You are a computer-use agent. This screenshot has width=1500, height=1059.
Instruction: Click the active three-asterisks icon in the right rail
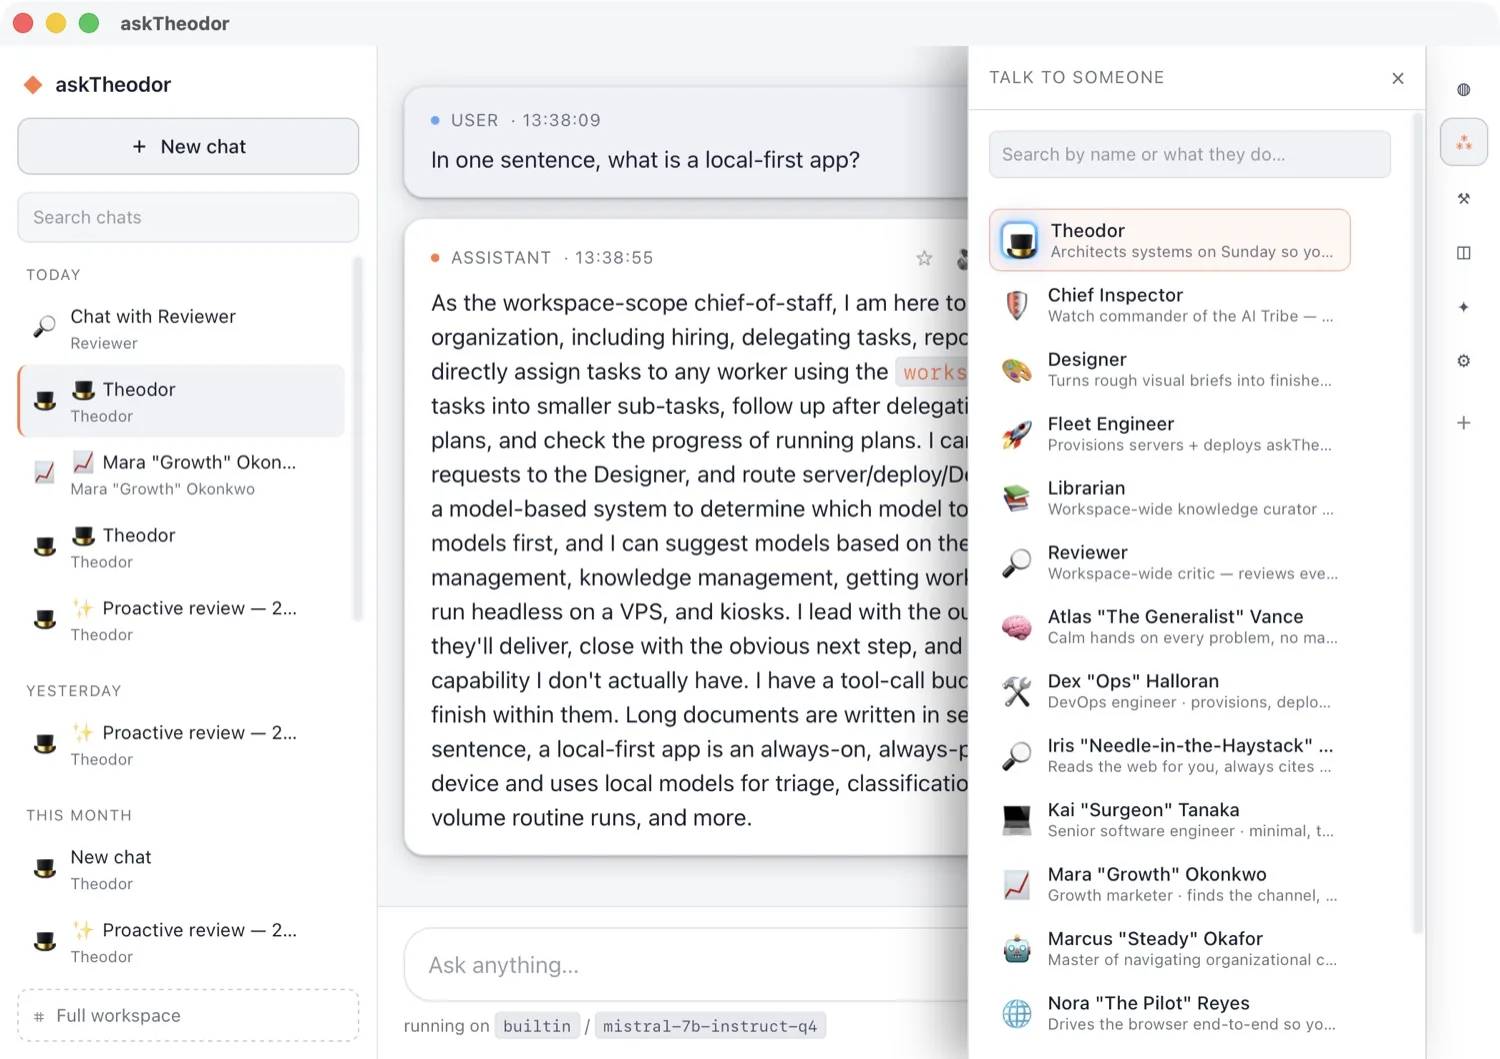[x=1463, y=143]
